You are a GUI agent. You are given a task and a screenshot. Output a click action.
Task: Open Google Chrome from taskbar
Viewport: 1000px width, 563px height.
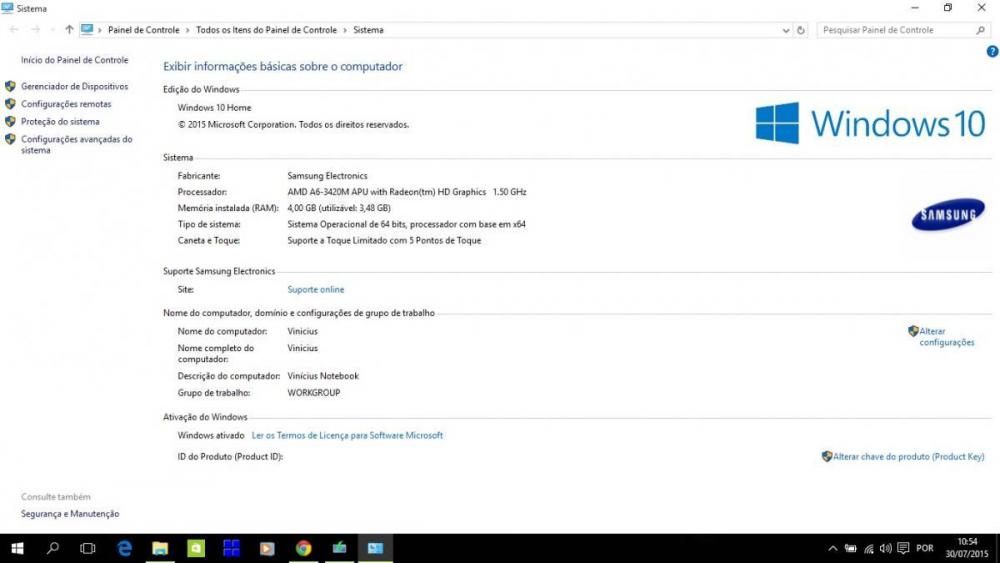pos(303,548)
